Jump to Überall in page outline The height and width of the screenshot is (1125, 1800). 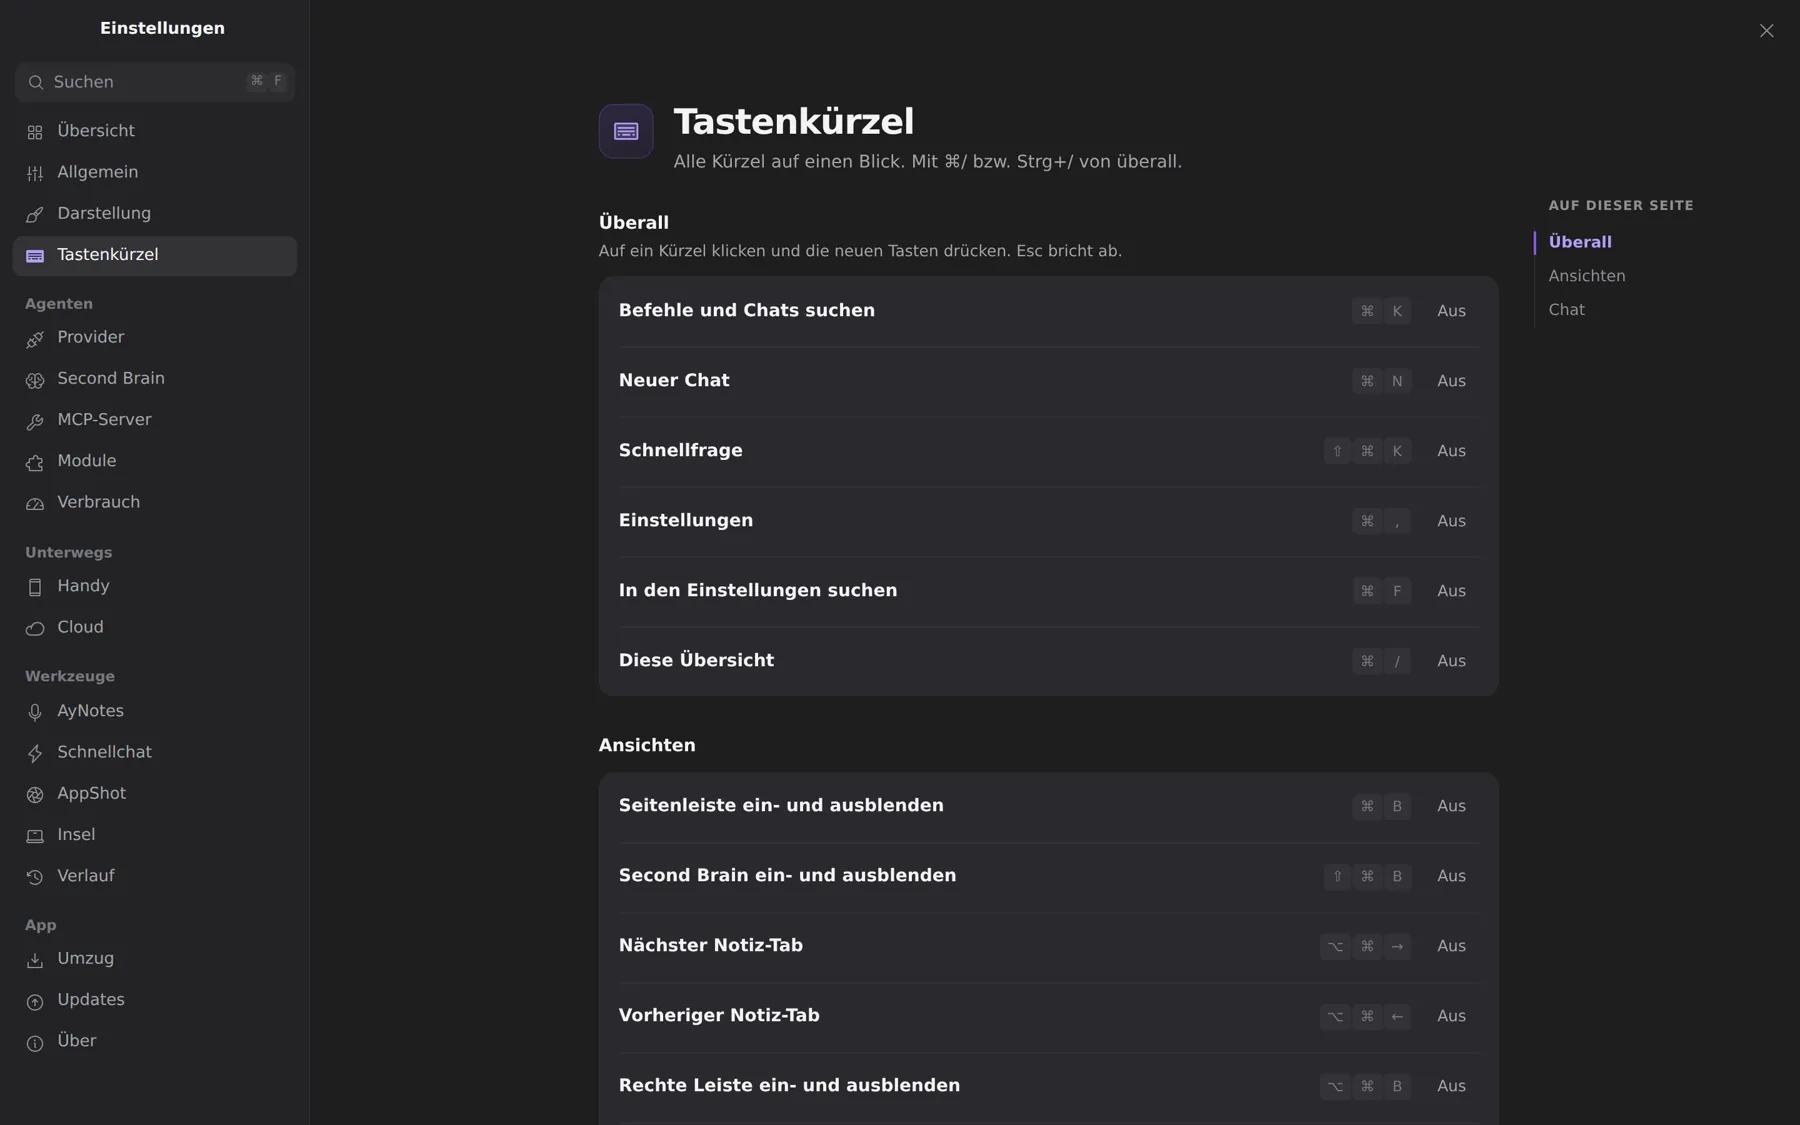[1580, 242]
